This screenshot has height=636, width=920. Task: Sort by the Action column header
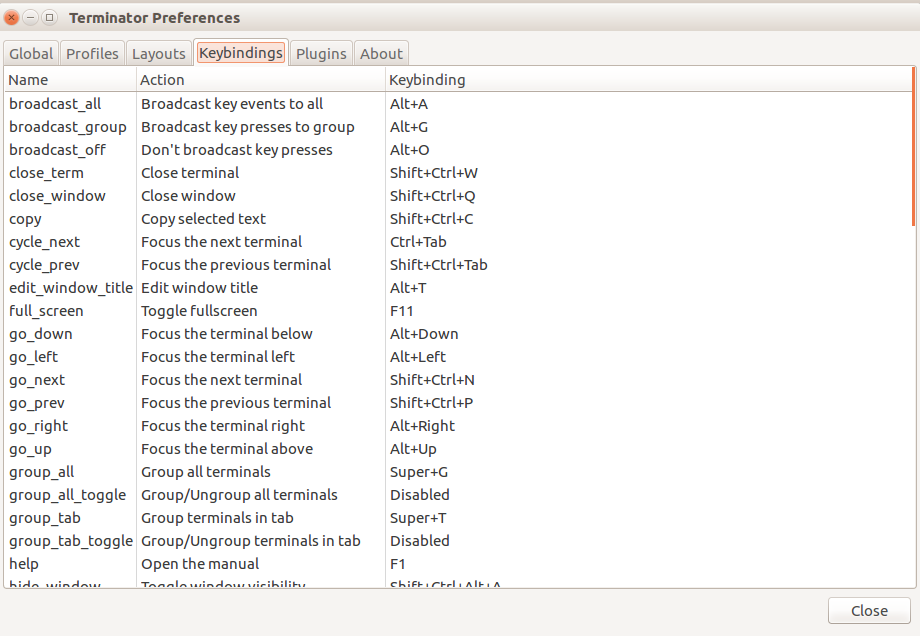[261, 80]
